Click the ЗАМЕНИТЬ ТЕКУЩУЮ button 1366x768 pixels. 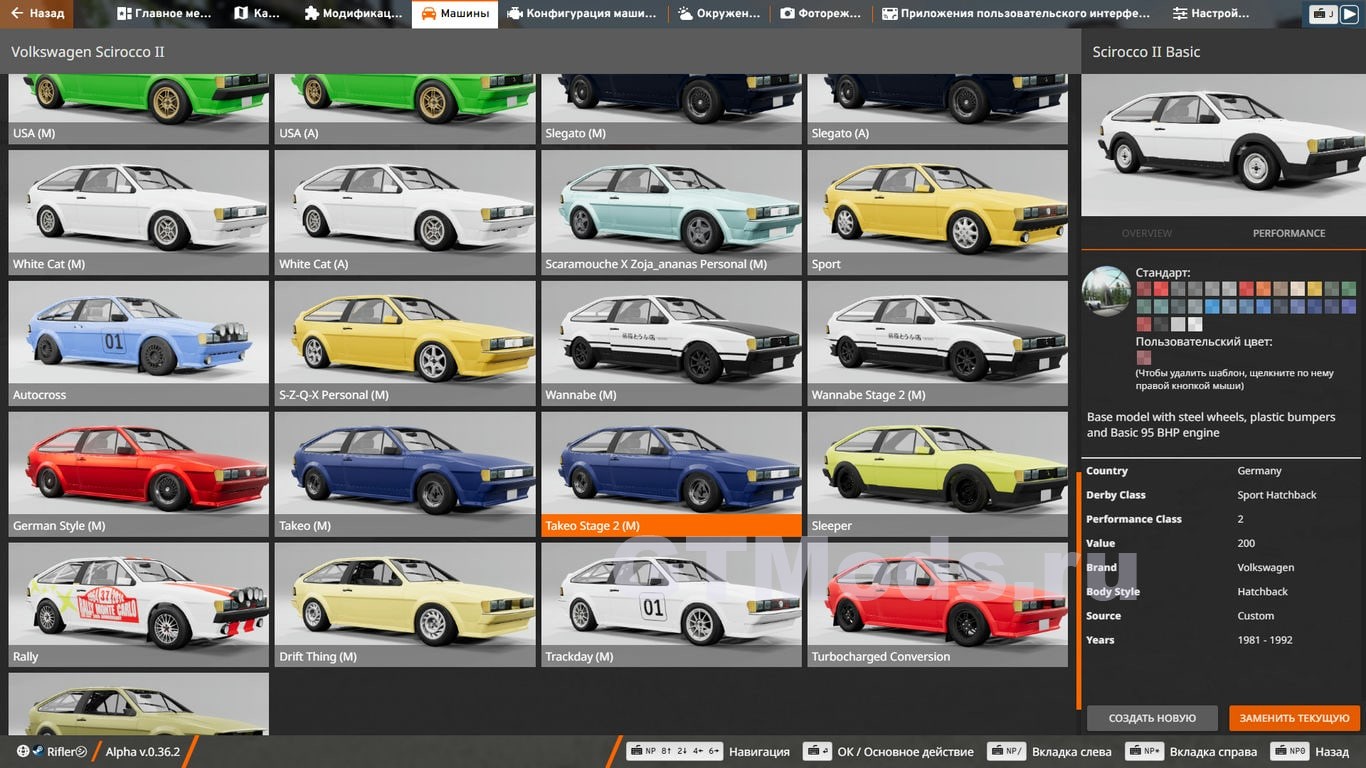click(x=1295, y=718)
